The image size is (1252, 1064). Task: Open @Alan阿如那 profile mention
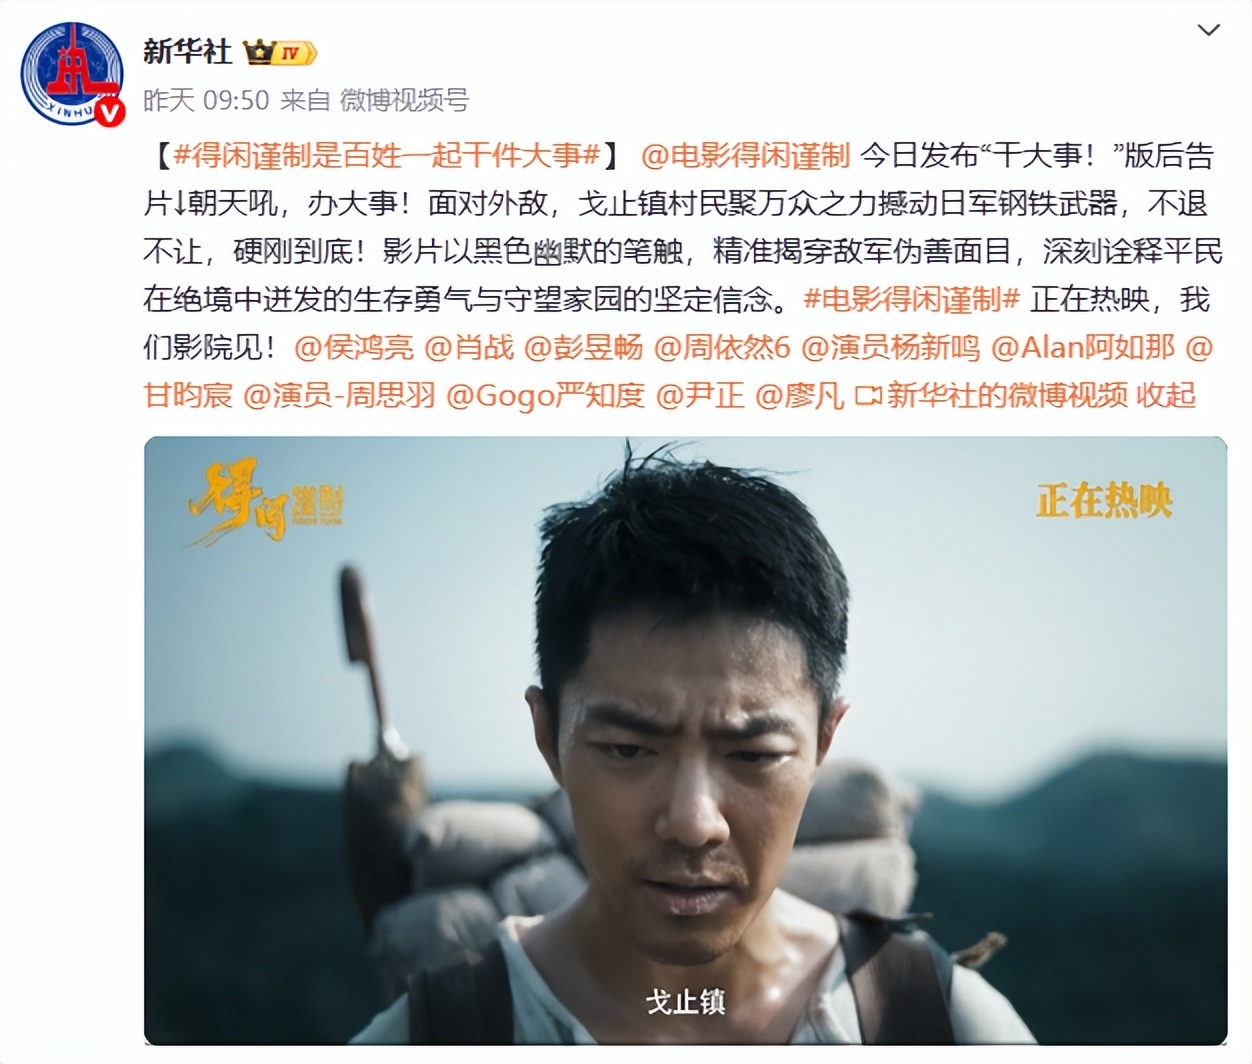(1083, 347)
